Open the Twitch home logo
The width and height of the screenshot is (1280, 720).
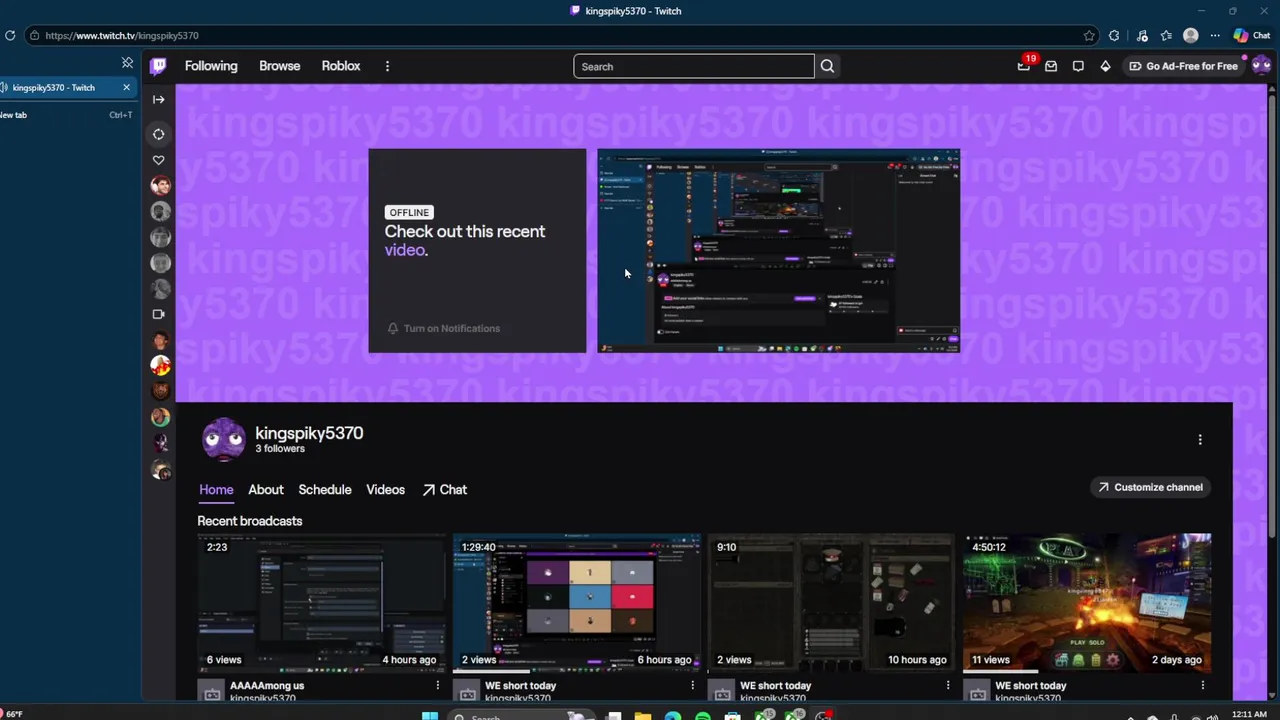[158, 66]
